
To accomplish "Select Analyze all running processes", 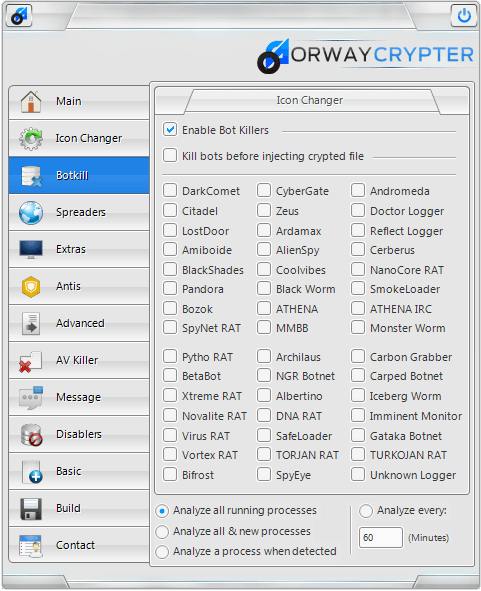I will [162, 511].
